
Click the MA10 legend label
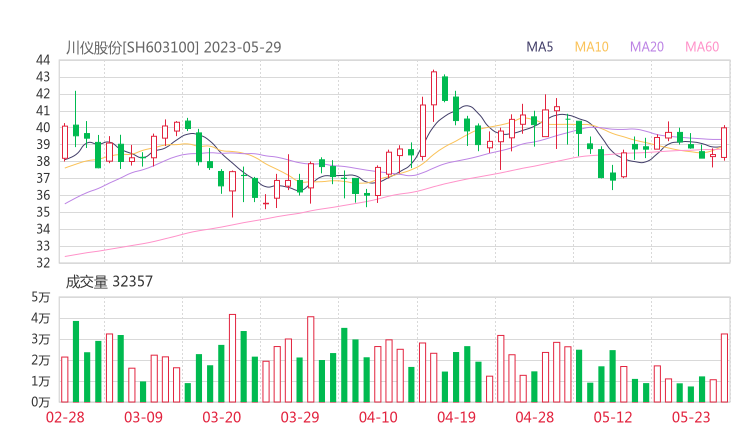[591, 47]
